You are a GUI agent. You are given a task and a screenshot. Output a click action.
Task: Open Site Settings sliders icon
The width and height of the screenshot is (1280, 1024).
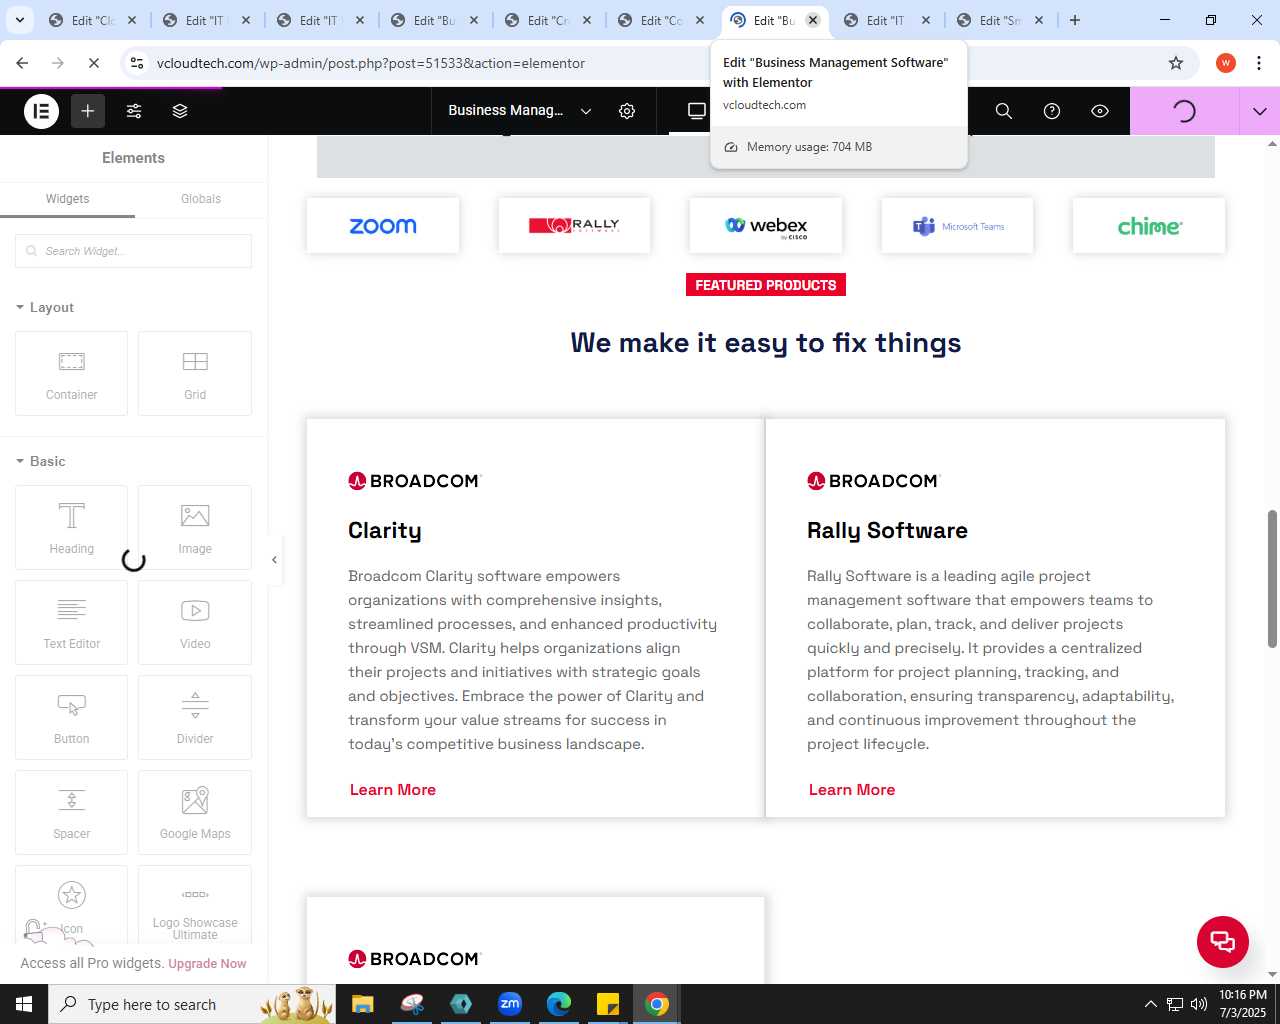point(134,111)
